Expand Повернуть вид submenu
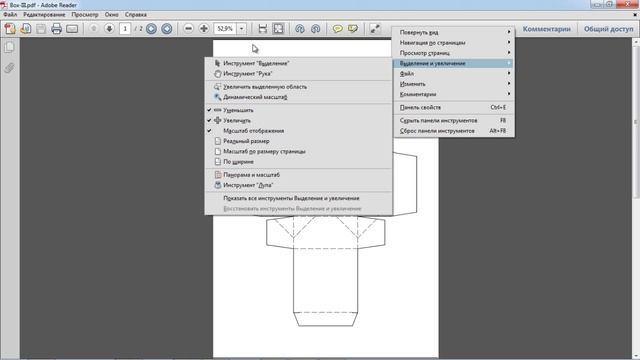Image resolution: width=640 pixels, height=360 pixels. 453,32
